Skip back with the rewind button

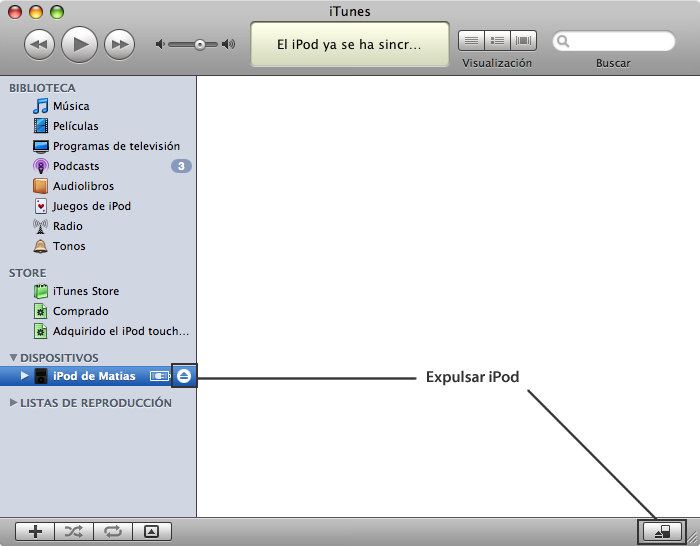39,44
